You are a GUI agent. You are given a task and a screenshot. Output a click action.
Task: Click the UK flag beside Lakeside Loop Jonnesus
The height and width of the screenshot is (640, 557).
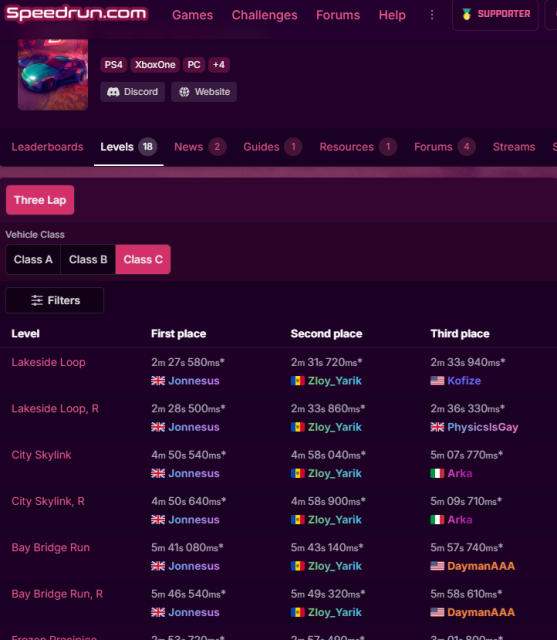pos(158,381)
